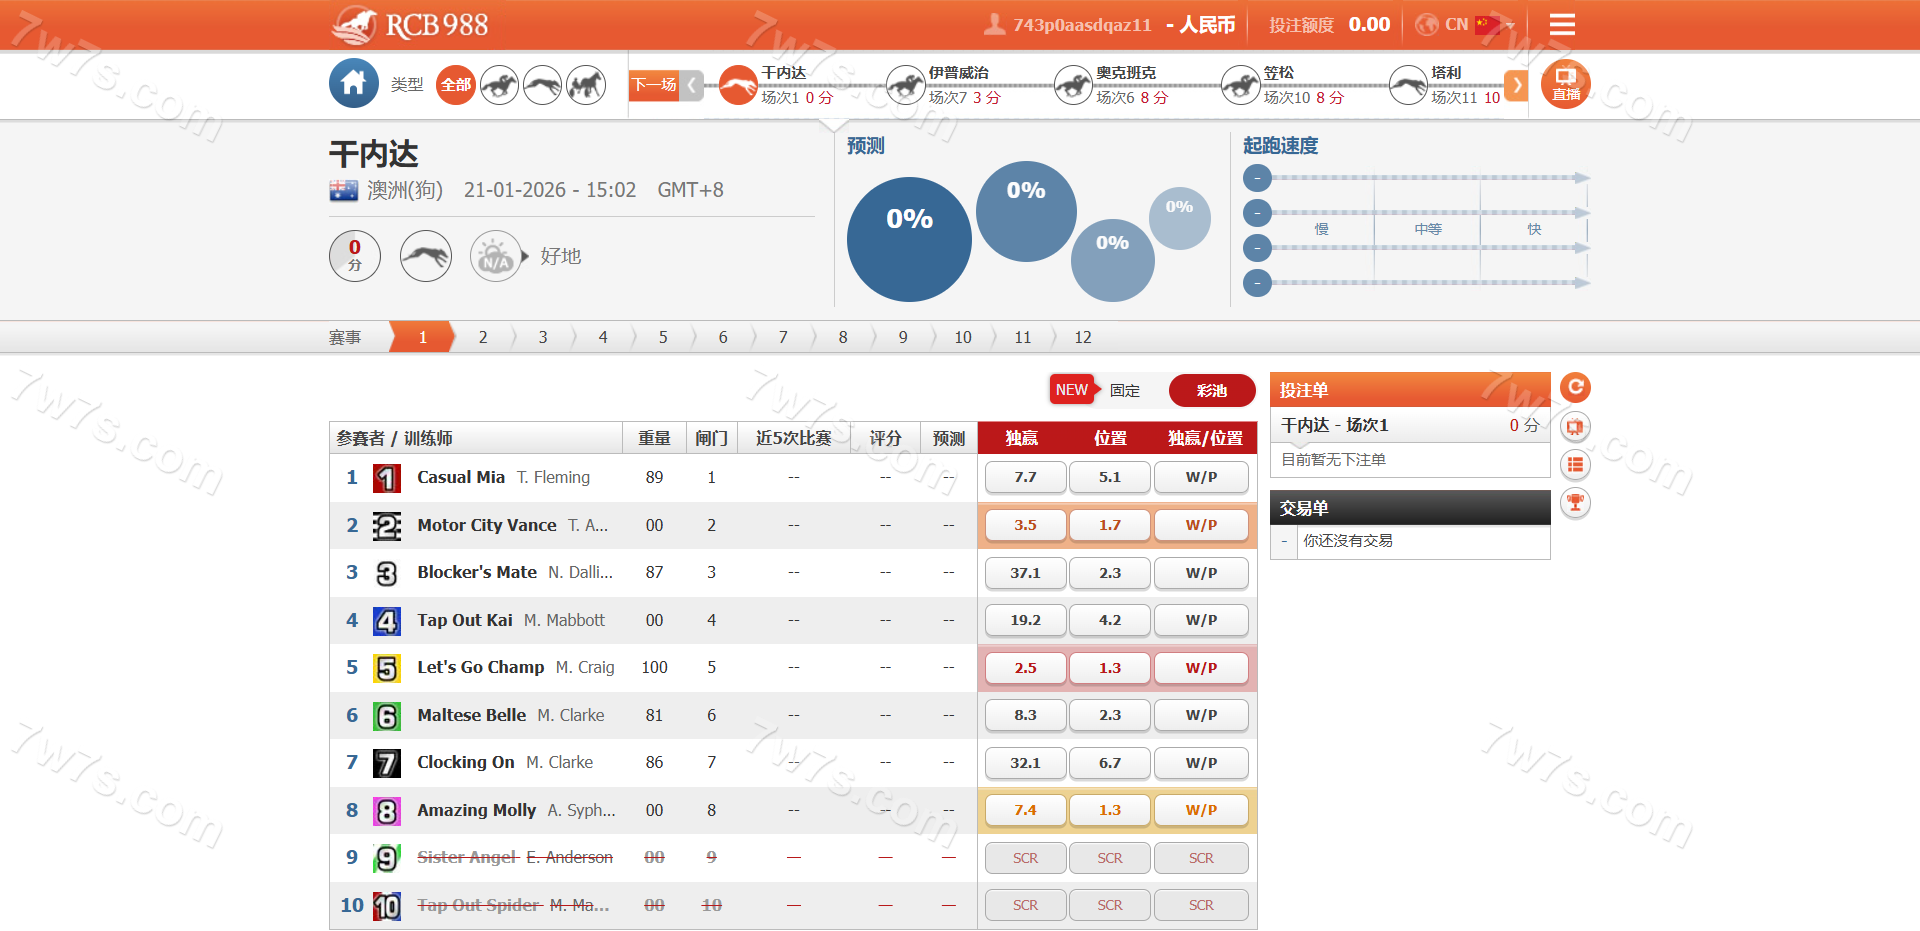This screenshot has width=1920, height=931.
Task: Open the CN language dropdown
Action: tap(1465, 25)
